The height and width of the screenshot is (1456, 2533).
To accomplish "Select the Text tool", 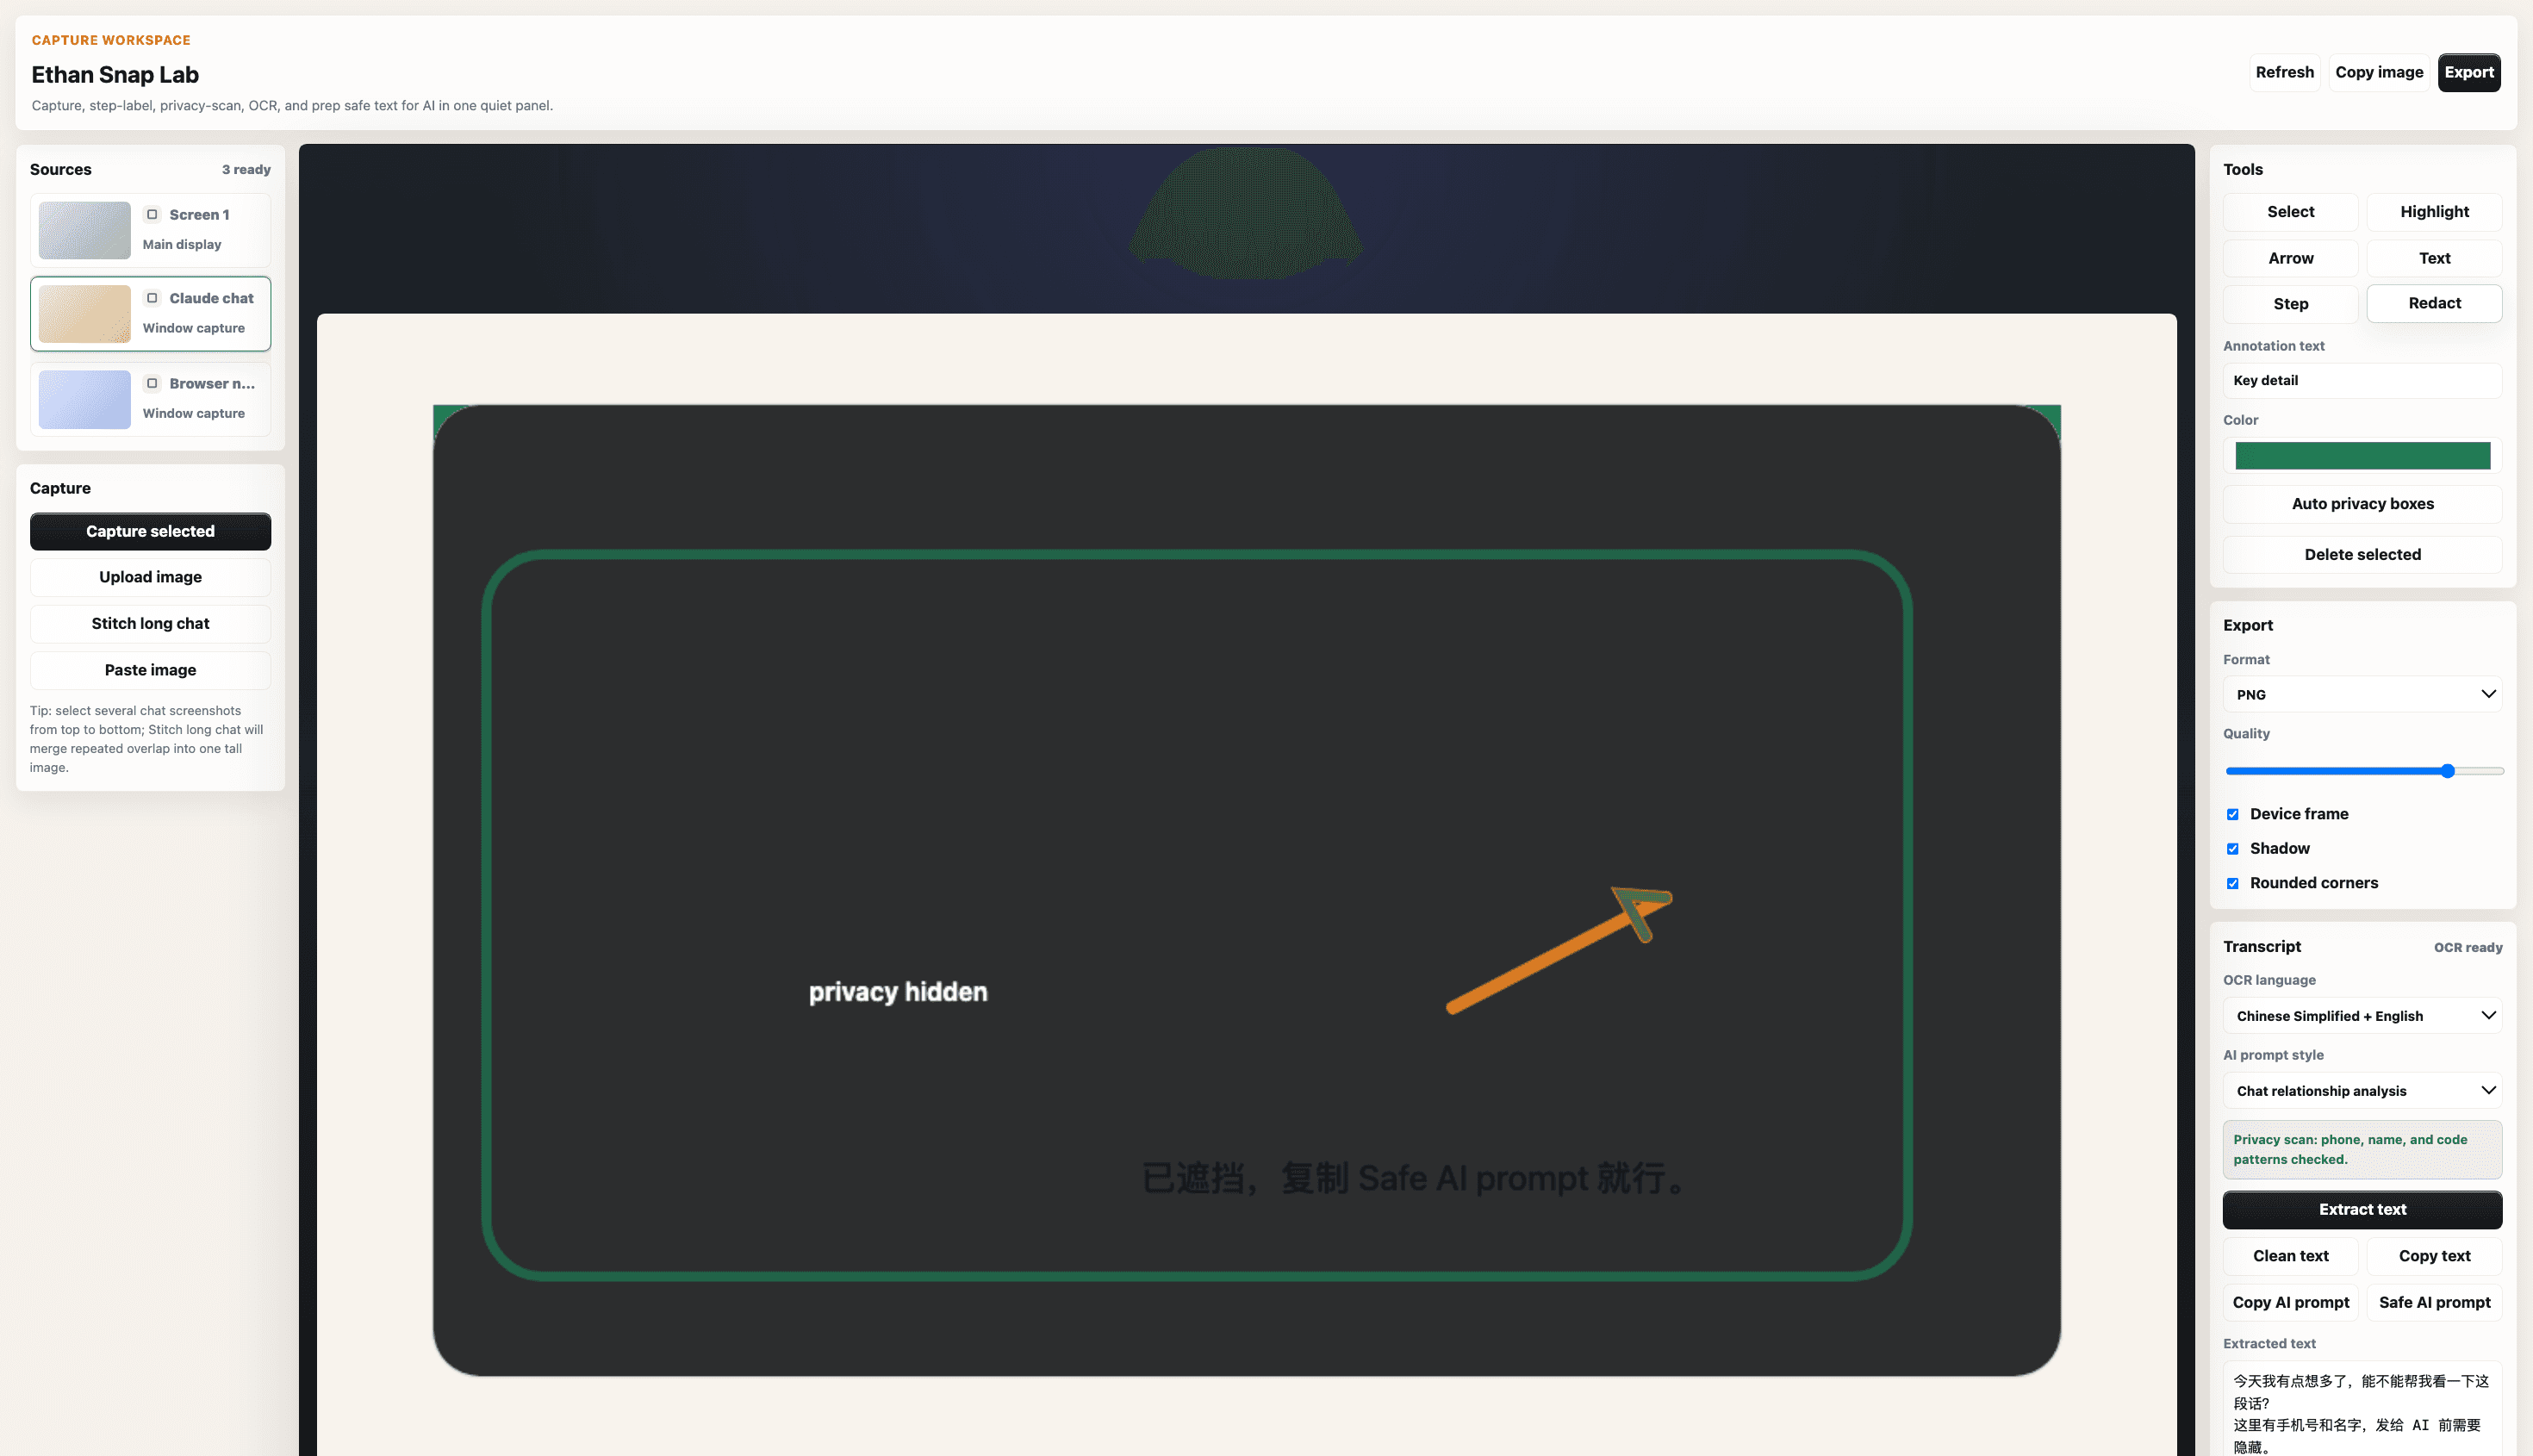I will coord(2434,257).
